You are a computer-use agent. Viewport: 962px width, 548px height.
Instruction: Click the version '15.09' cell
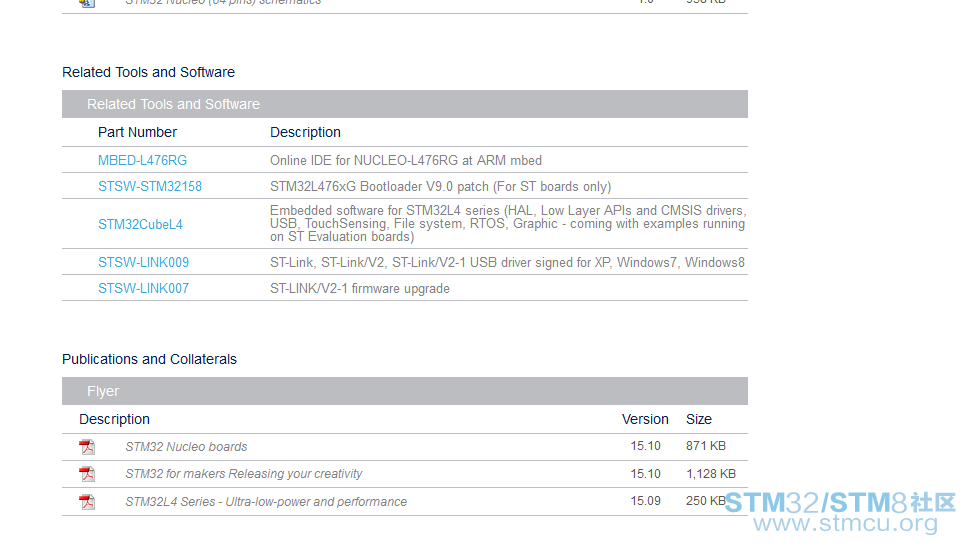point(645,501)
